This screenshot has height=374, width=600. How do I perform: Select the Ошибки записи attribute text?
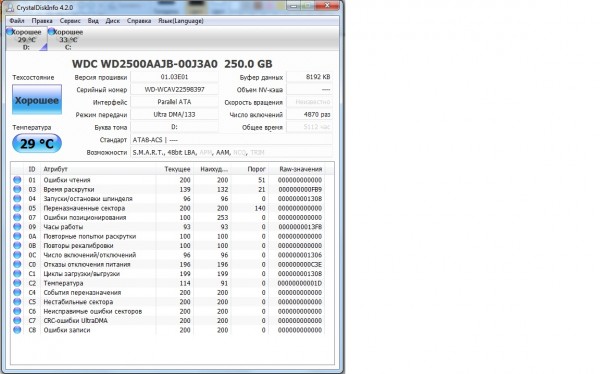(67, 330)
